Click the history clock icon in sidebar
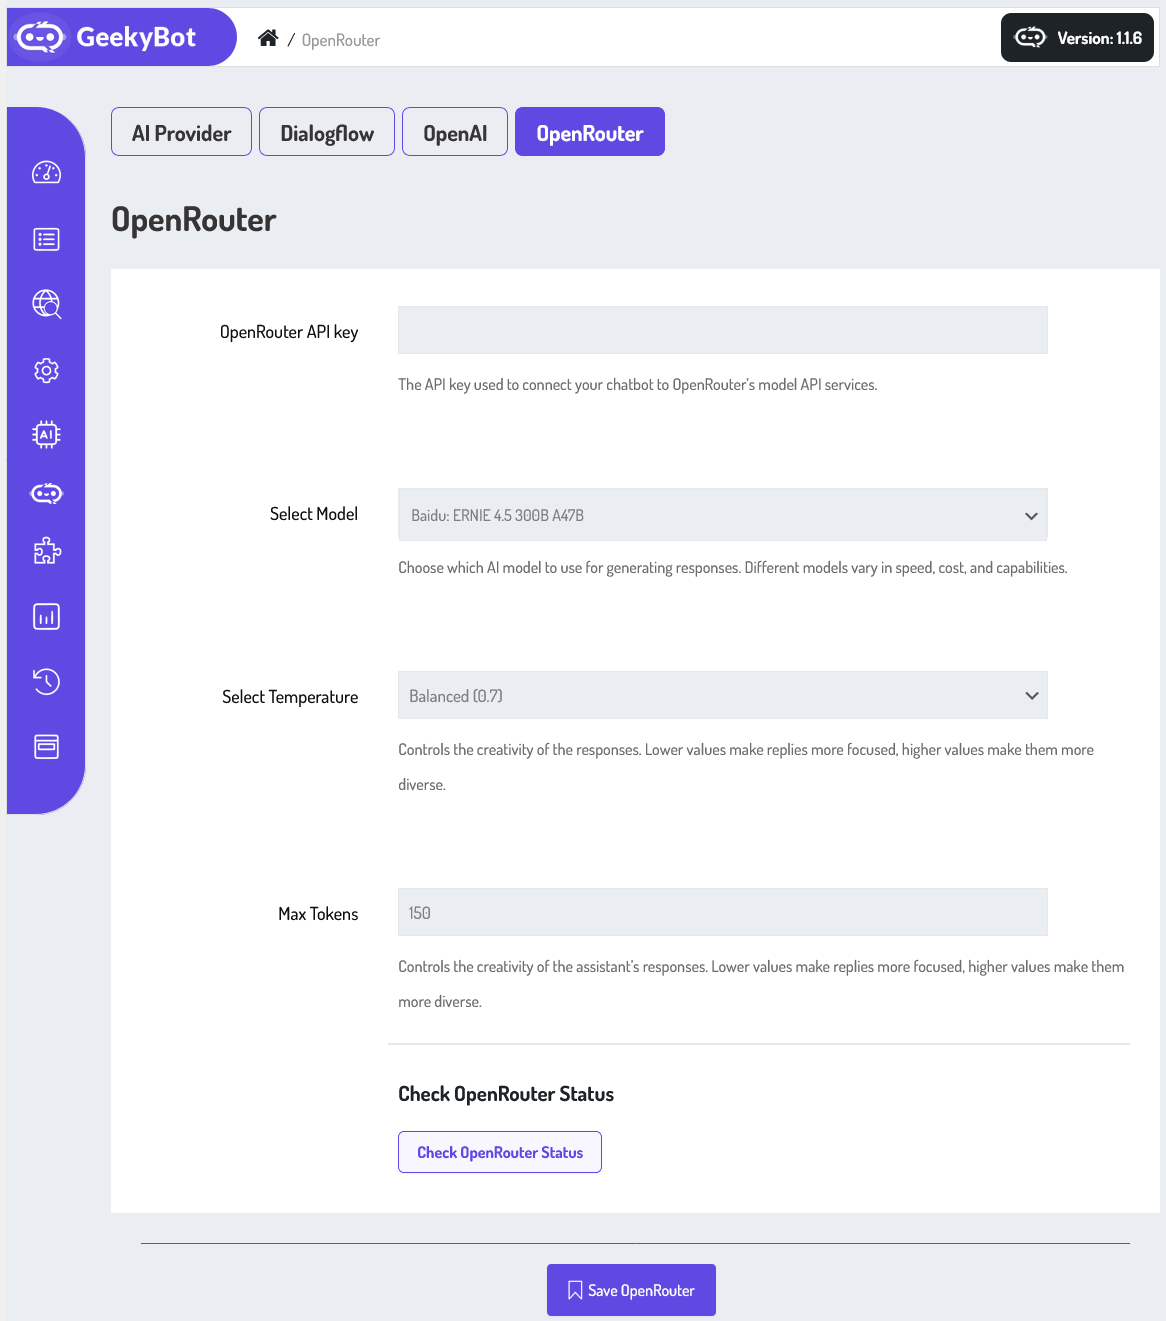The height and width of the screenshot is (1321, 1166). [x=46, y=681]
